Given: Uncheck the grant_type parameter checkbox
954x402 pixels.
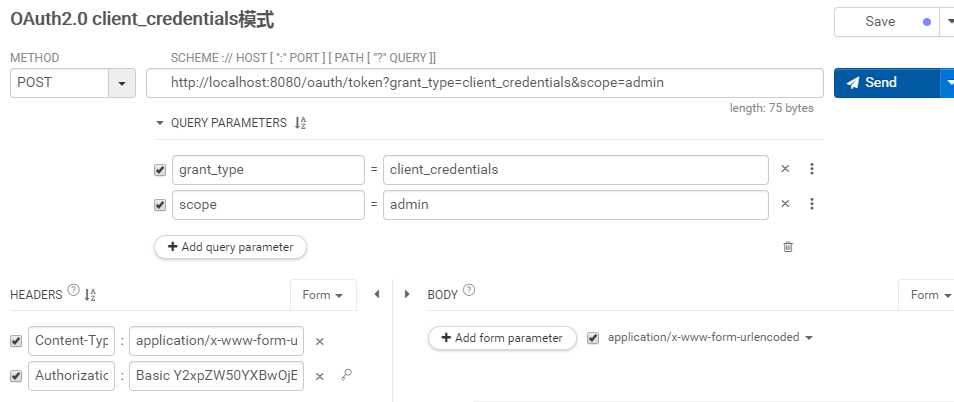Looking at the screenshot, I should coord(160,170).
